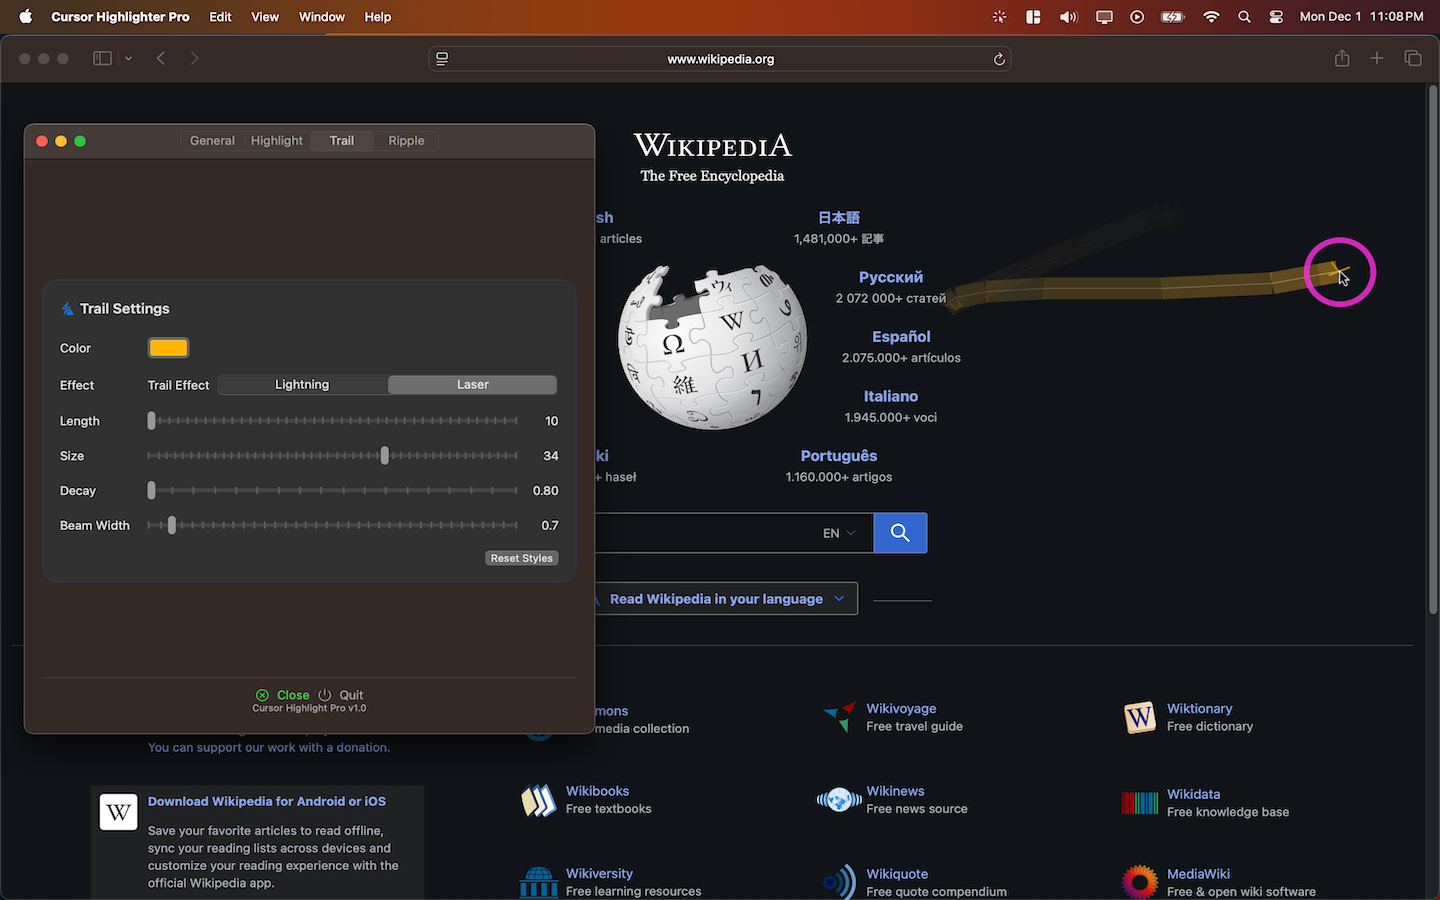Open the Cursor Highlighter Pro menu
Image resolution: width=1440 pixels, height=900 pixels.
click(120, 16)
